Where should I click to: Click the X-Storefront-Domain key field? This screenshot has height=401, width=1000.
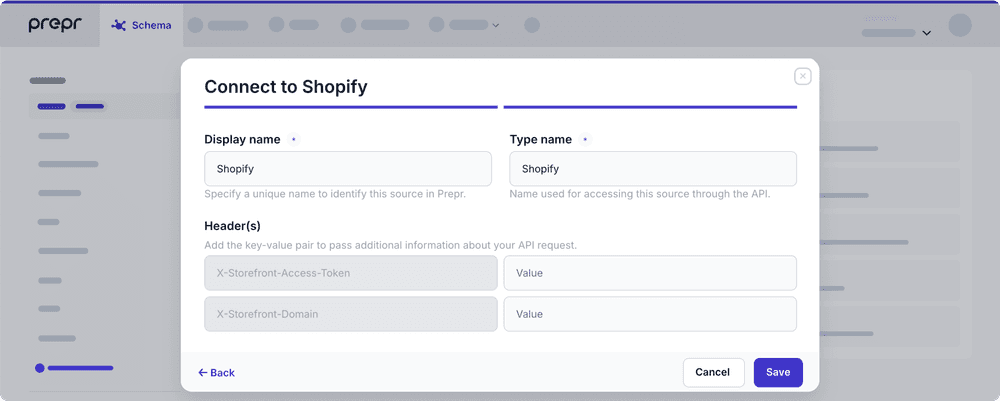click(350, 314)
